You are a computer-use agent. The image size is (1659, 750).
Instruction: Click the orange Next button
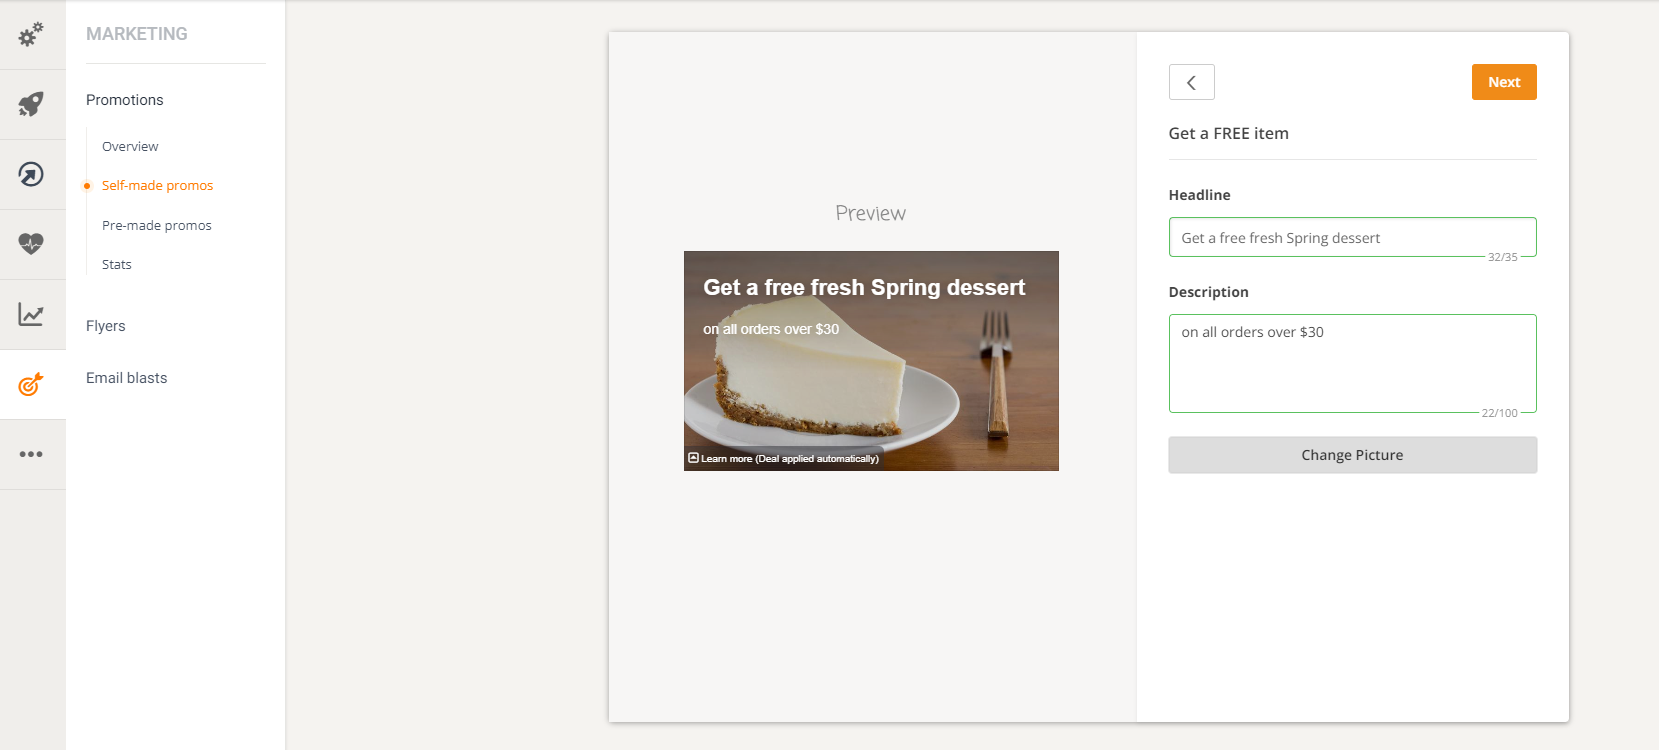click(1504, 82)
